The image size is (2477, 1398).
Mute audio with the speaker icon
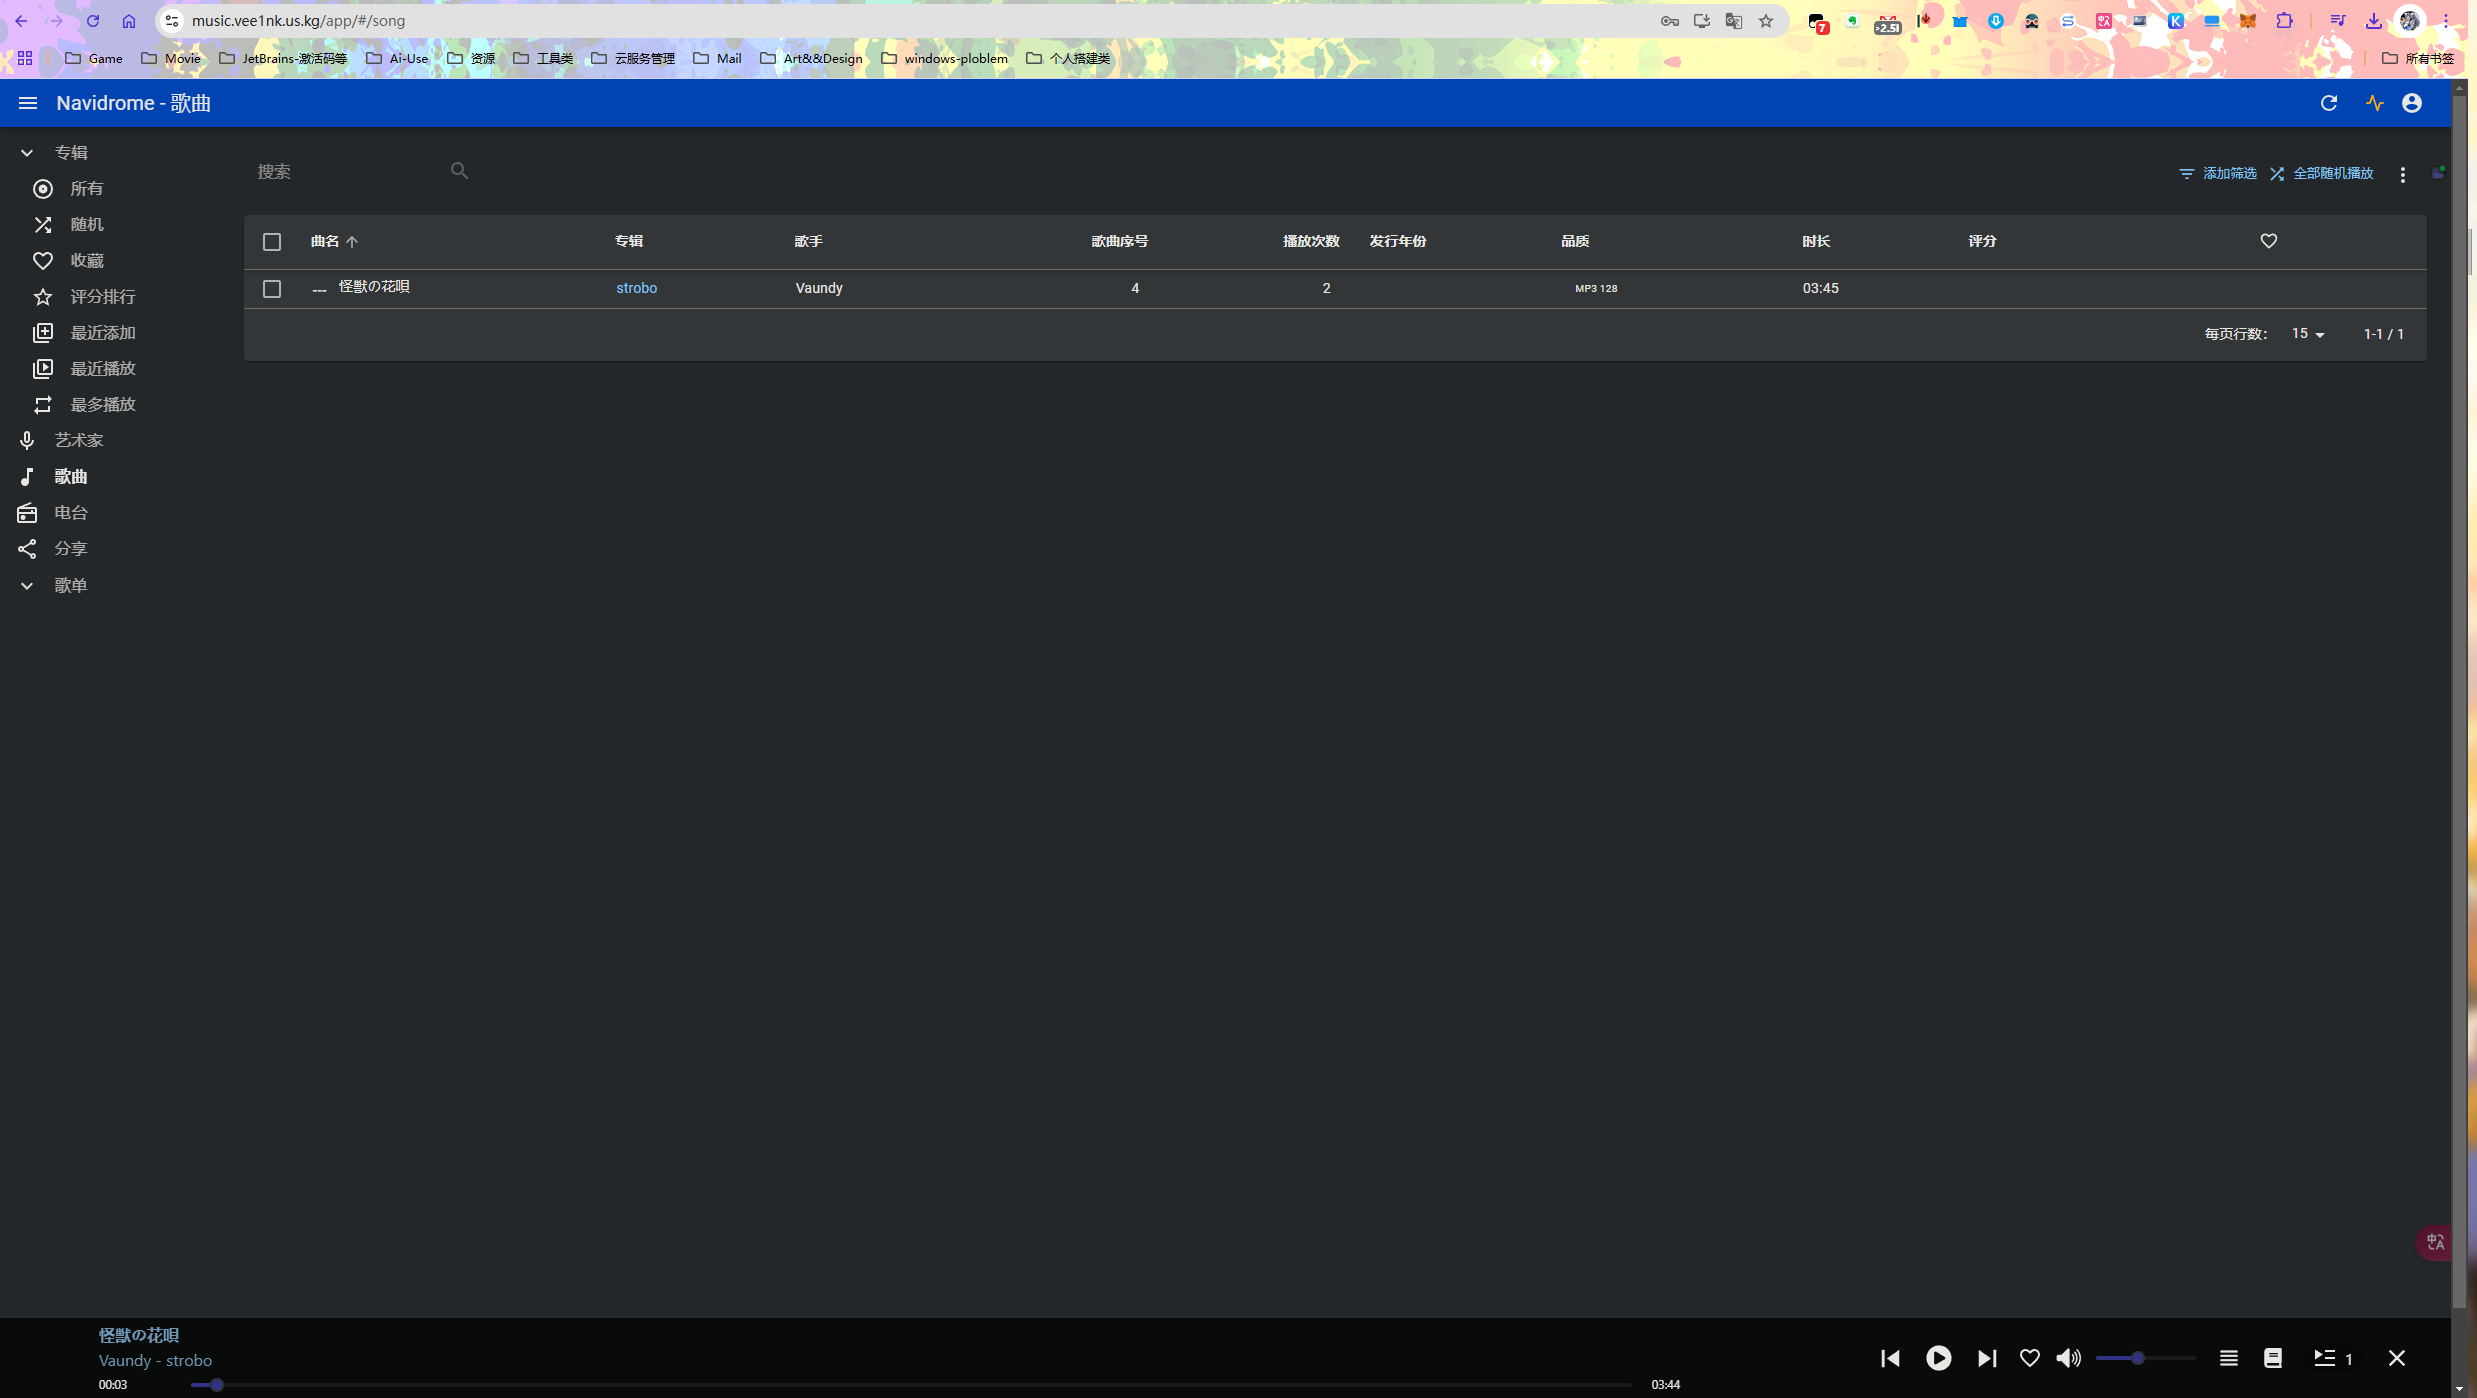[x=2068, y=1357]
